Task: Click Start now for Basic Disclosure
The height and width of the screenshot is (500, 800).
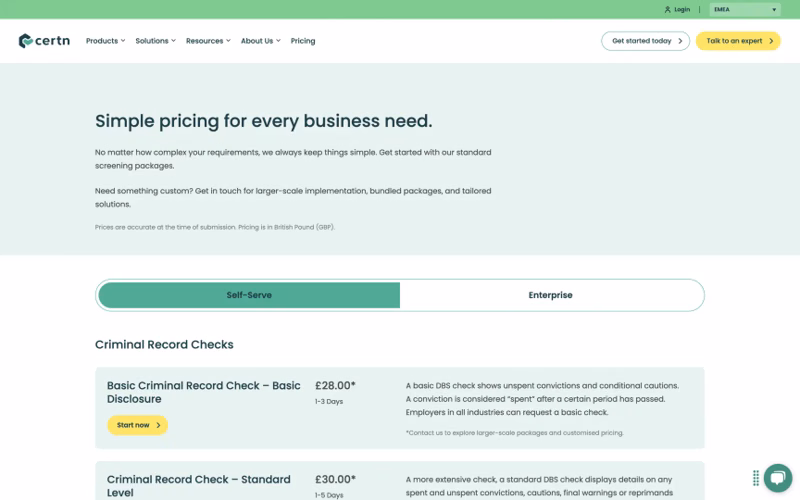Action: pyautogui.click(x=137, y=425)
